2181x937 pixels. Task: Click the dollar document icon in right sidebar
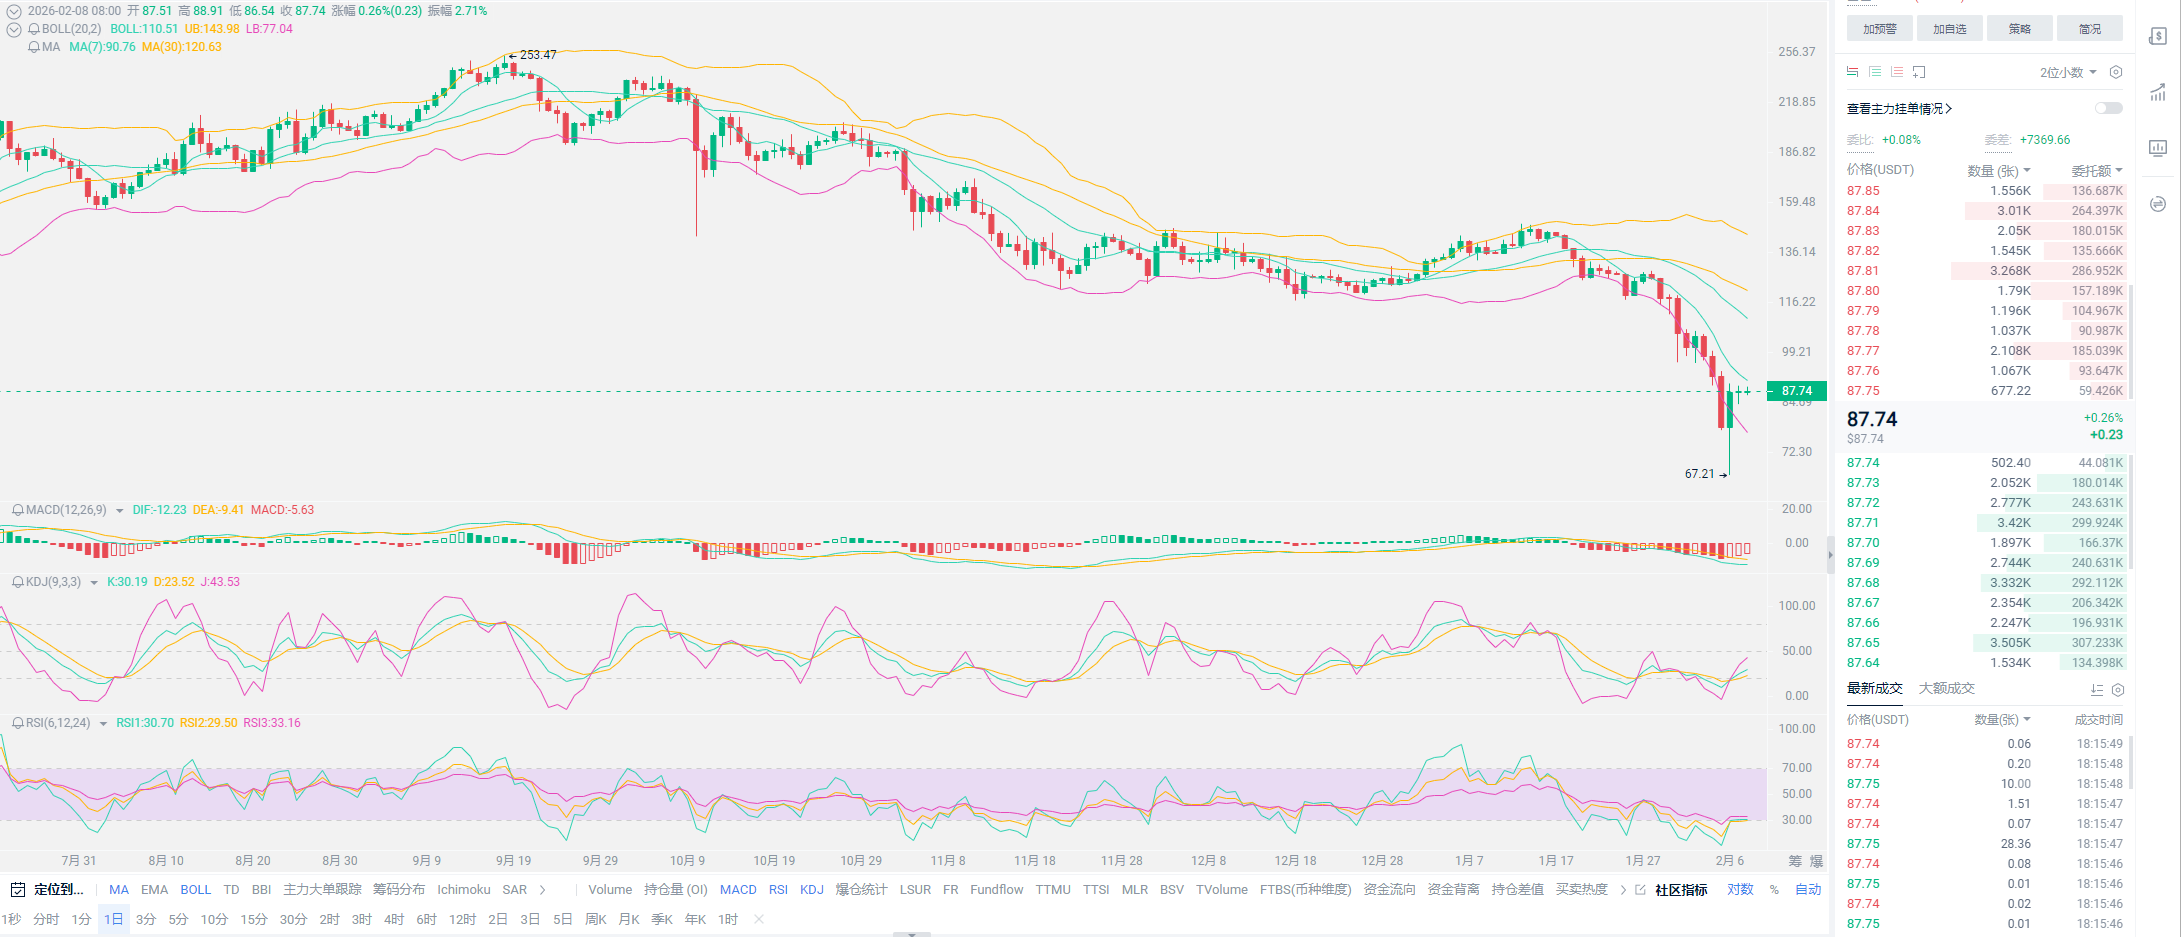tap(2158, 37)
